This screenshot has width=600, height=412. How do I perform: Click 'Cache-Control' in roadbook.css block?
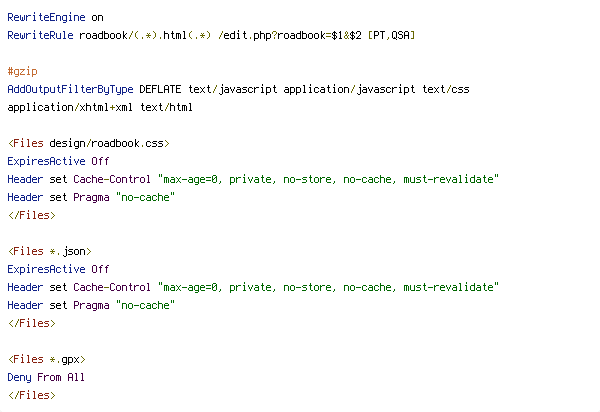point(112,179)
